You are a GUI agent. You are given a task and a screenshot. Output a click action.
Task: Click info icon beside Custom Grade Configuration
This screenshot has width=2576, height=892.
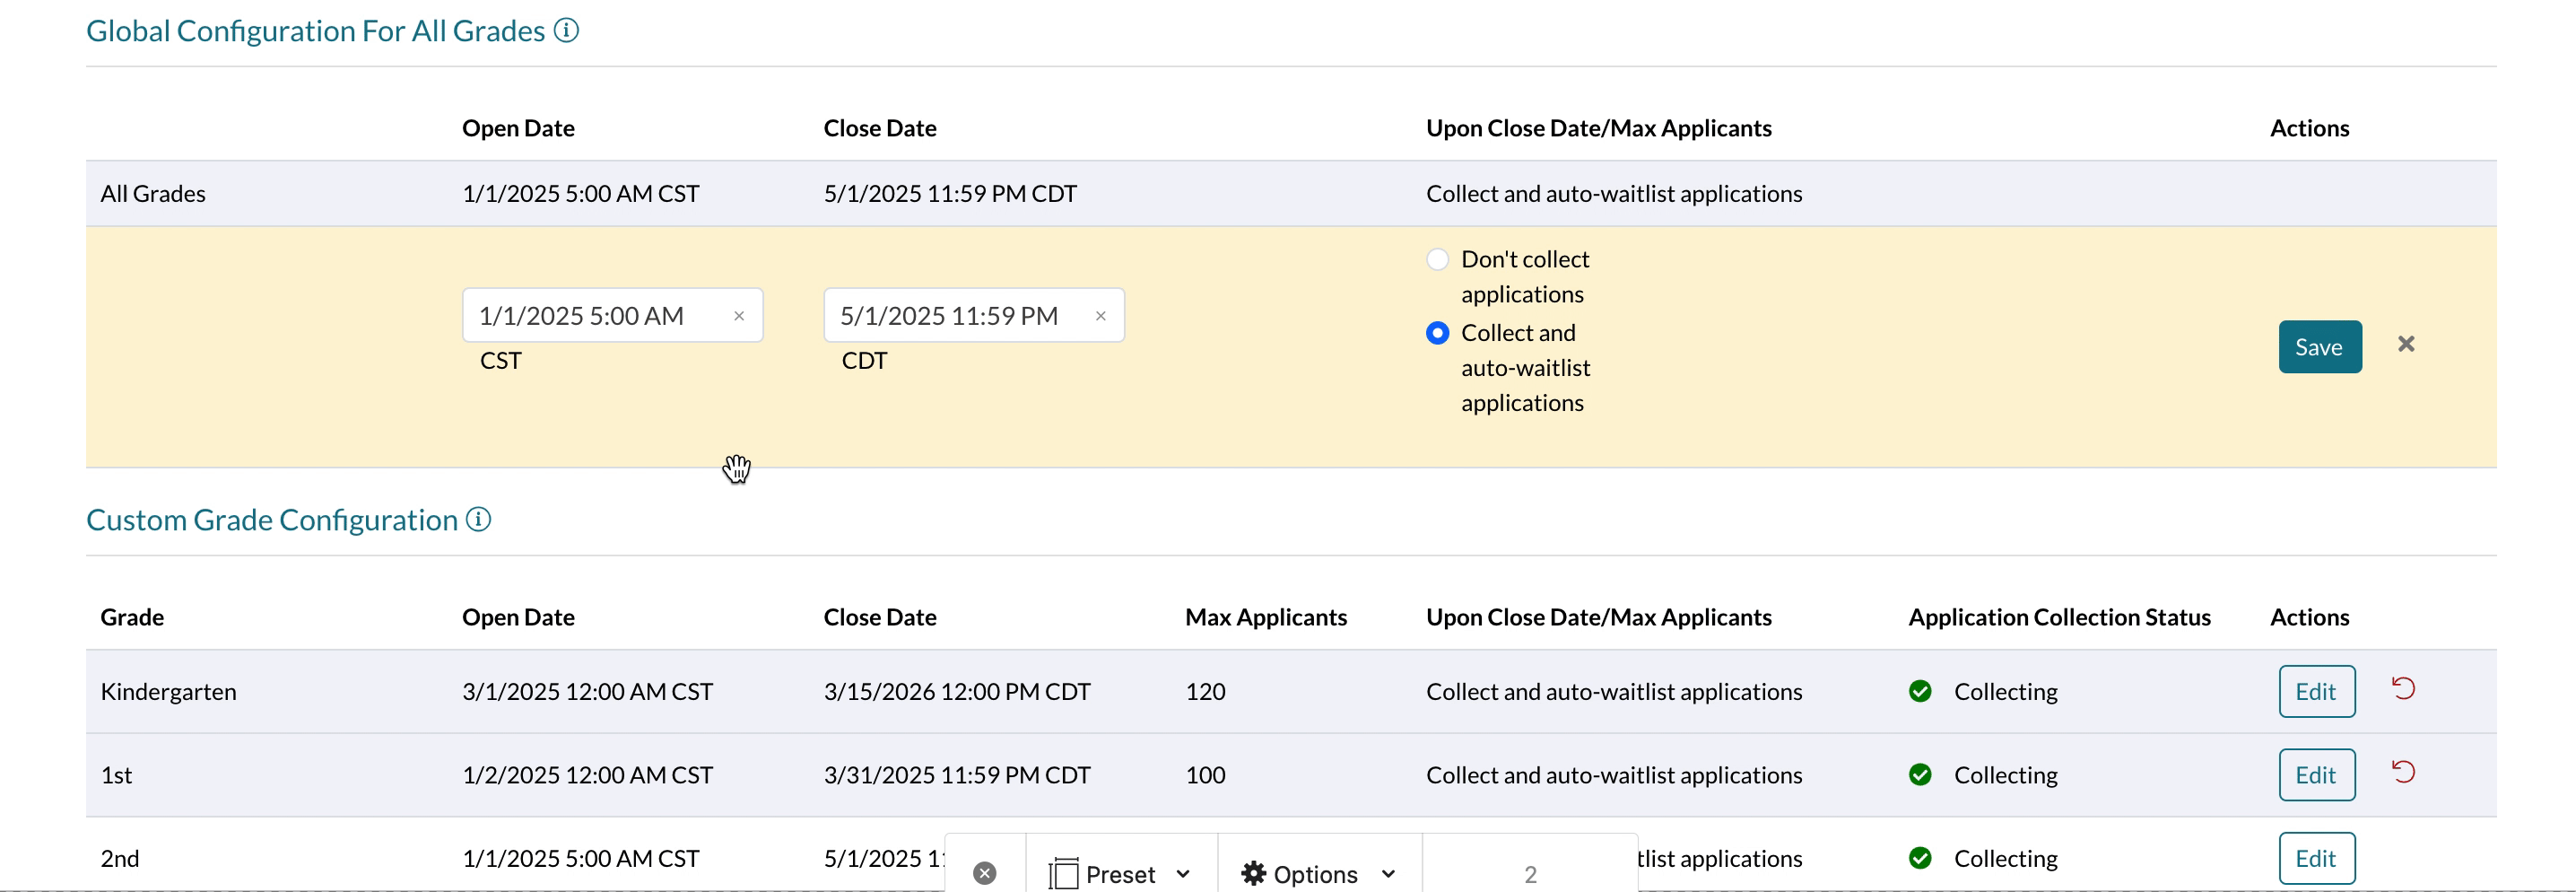(x=479, y=520)
